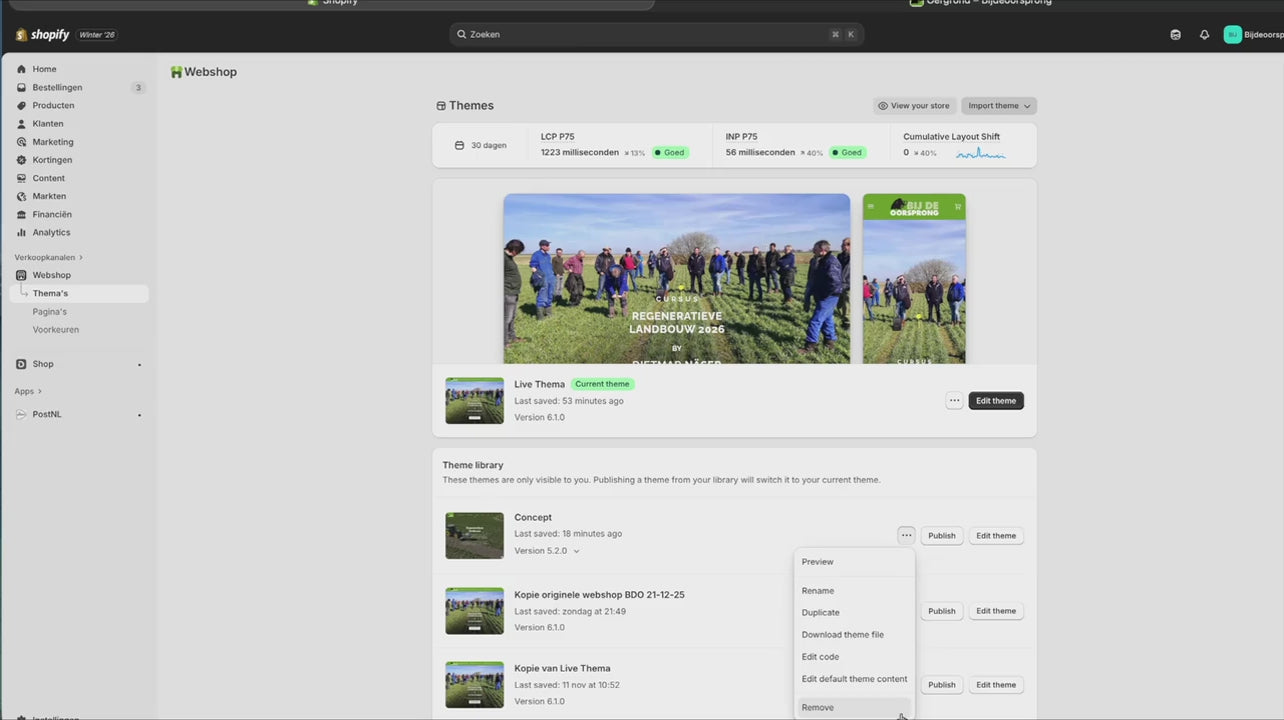Open Klanten customers section

coord(47,124)
